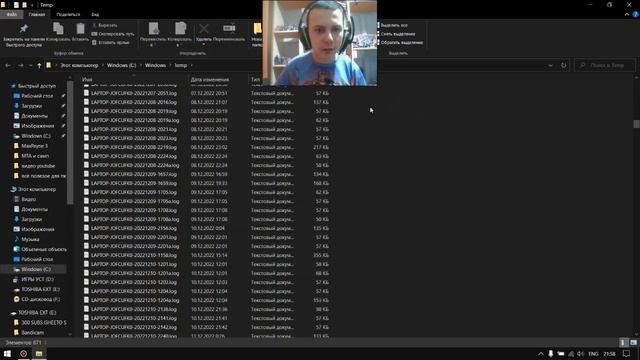Go up one level with up arrow
The image size is (640, 360).
[x=39, y=65]
